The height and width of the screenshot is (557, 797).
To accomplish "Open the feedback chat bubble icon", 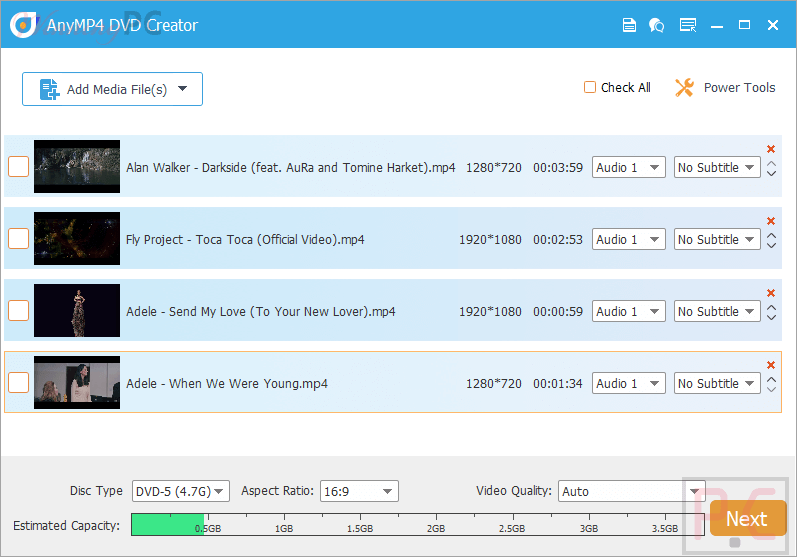I will click(x=656, y=25).
